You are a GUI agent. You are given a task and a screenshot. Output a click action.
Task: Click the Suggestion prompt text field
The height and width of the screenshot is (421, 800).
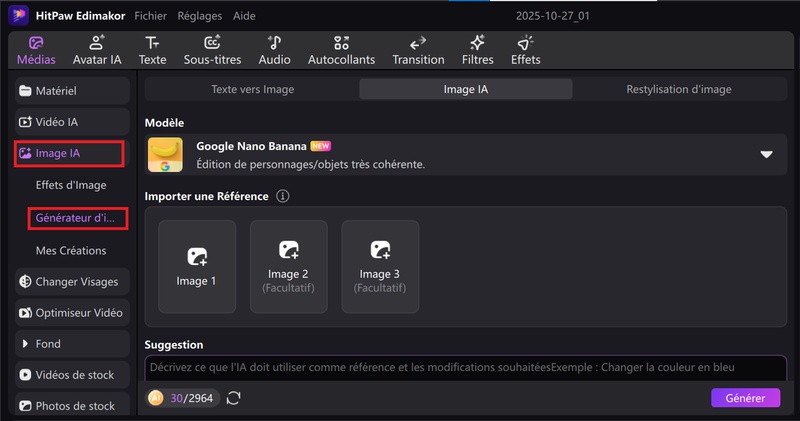point(466,368)
